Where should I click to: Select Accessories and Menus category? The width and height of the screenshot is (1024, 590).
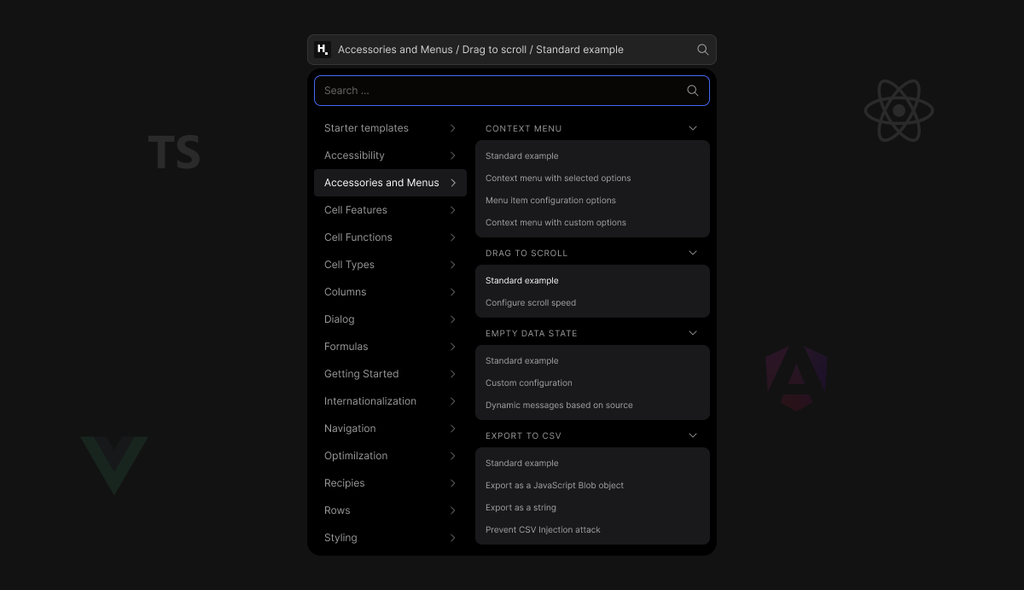(x=391, y=183)
